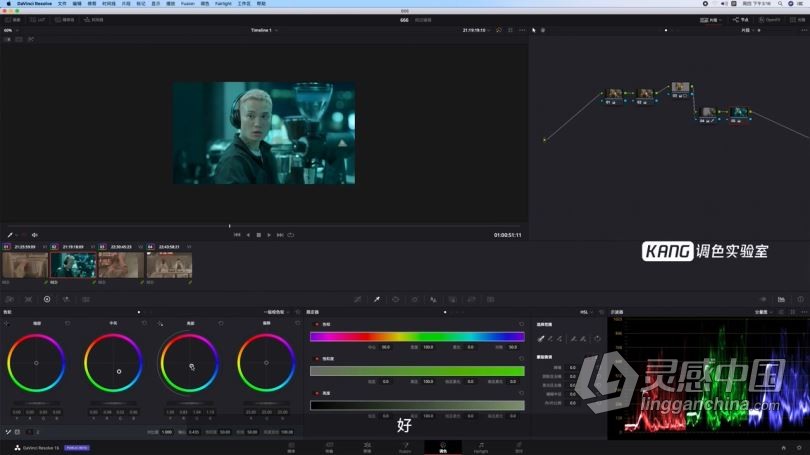The height and width of the screenshot is (455, 810).
Task: Select clip 03 thumbnail in the timeline
Action: pos(121,265)
